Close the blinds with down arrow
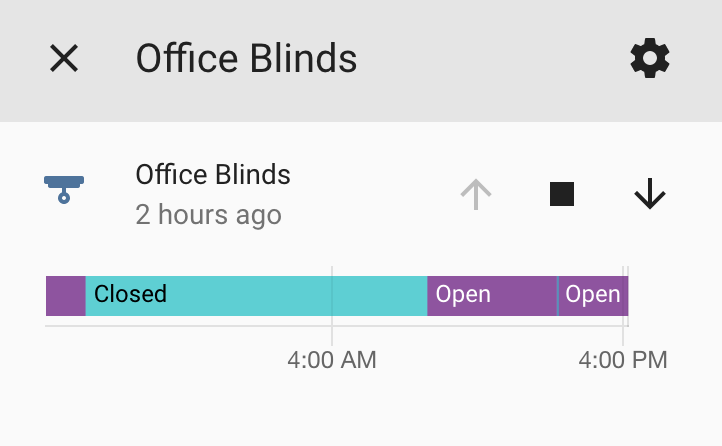Viewport: 722px width, 446px height. coord(650,194)
